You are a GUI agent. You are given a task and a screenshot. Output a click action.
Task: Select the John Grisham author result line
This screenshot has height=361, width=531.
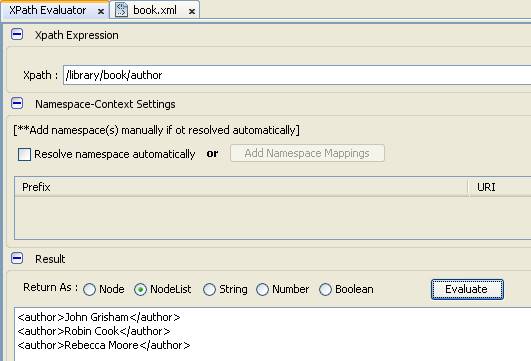pos(99,317)
